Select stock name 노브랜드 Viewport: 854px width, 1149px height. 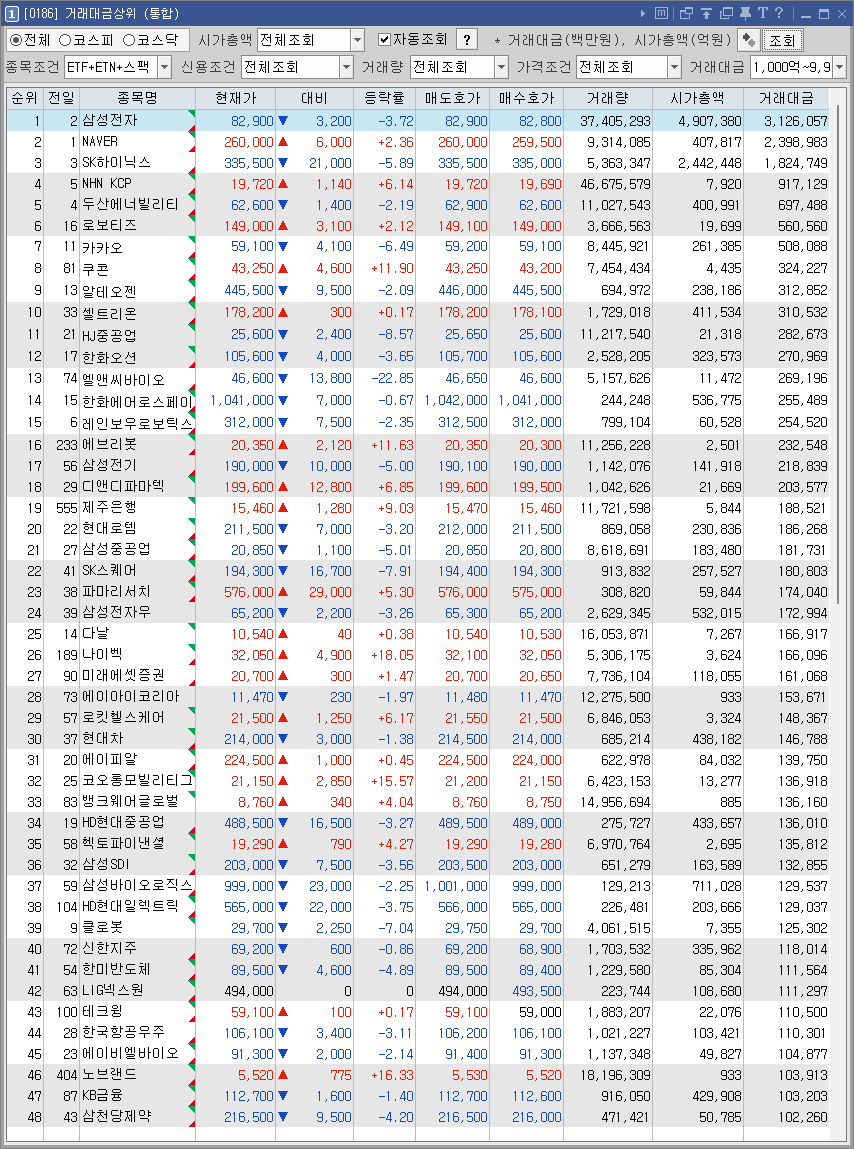tap(109, 1074)
